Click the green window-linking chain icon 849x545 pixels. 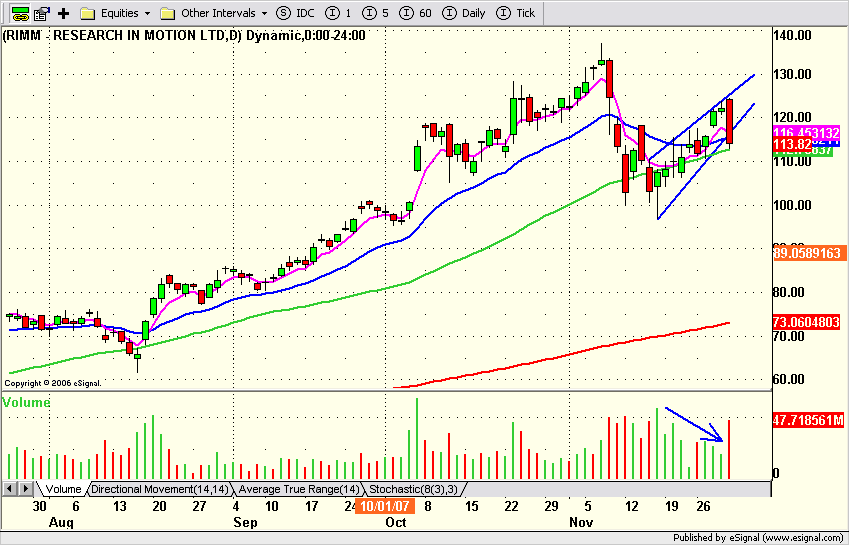click(20, 13)
